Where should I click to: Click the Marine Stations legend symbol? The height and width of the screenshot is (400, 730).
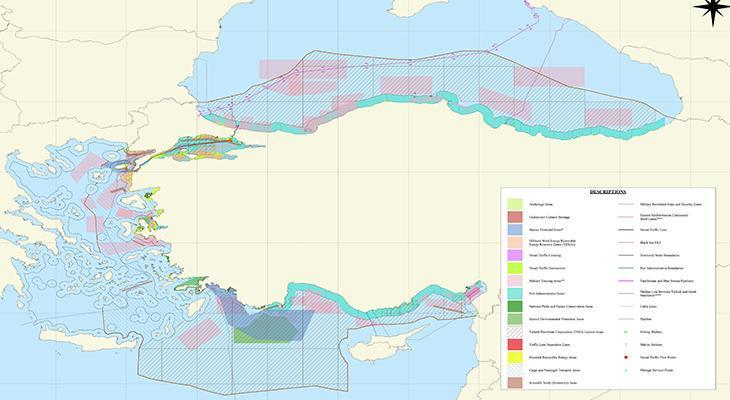point(624,344)
